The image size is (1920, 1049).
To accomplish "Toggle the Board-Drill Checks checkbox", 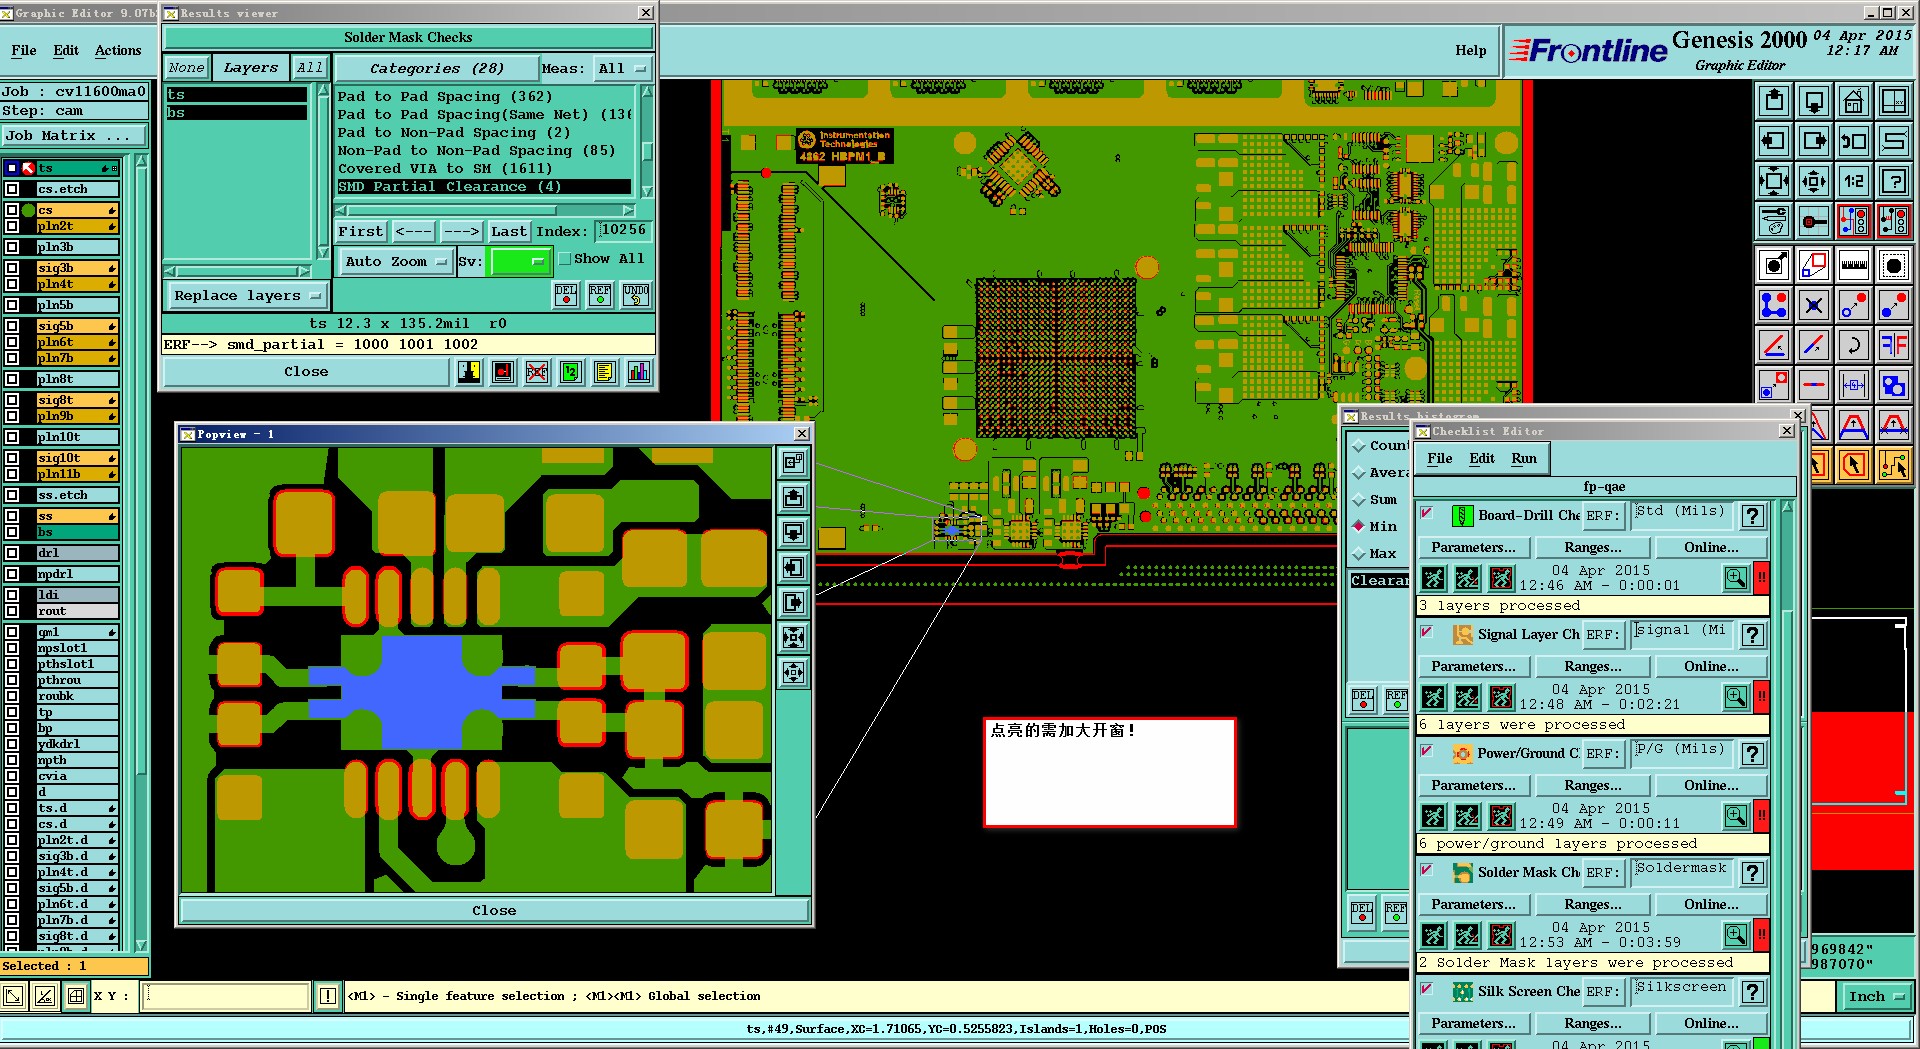I will 1427,514.
